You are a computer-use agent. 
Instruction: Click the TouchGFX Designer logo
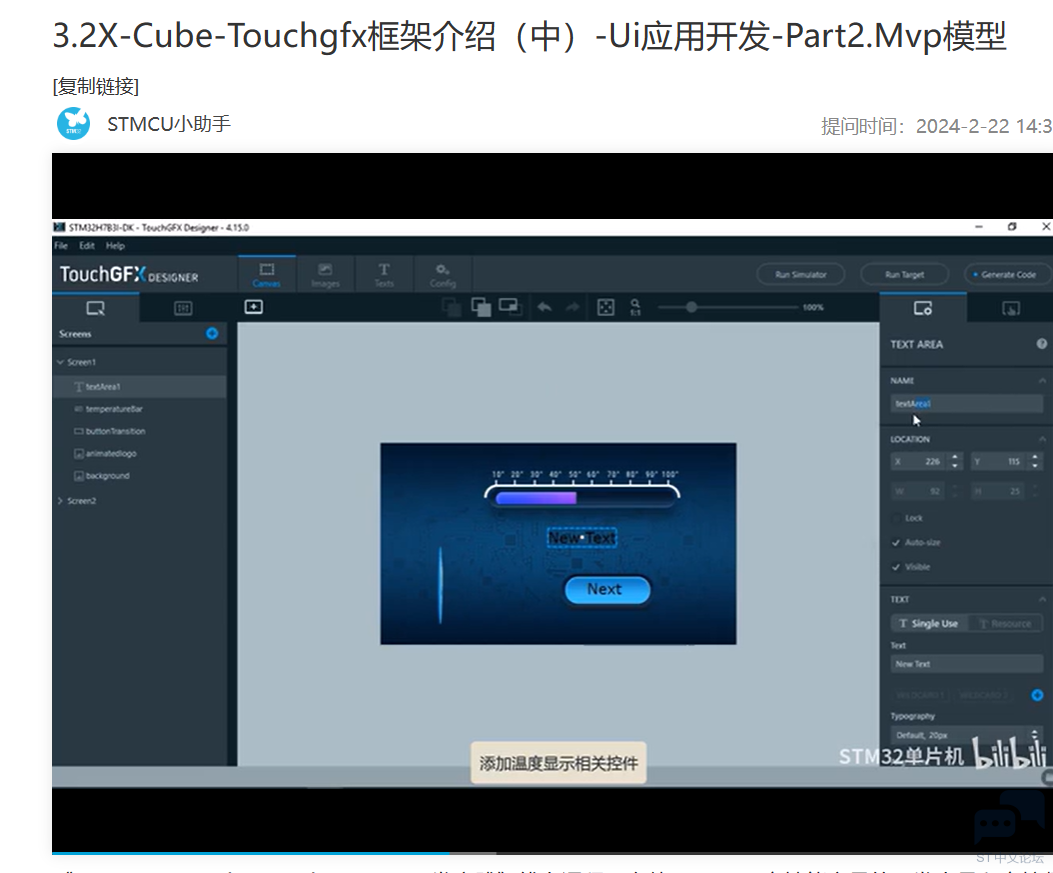click(x=129, y=275)
